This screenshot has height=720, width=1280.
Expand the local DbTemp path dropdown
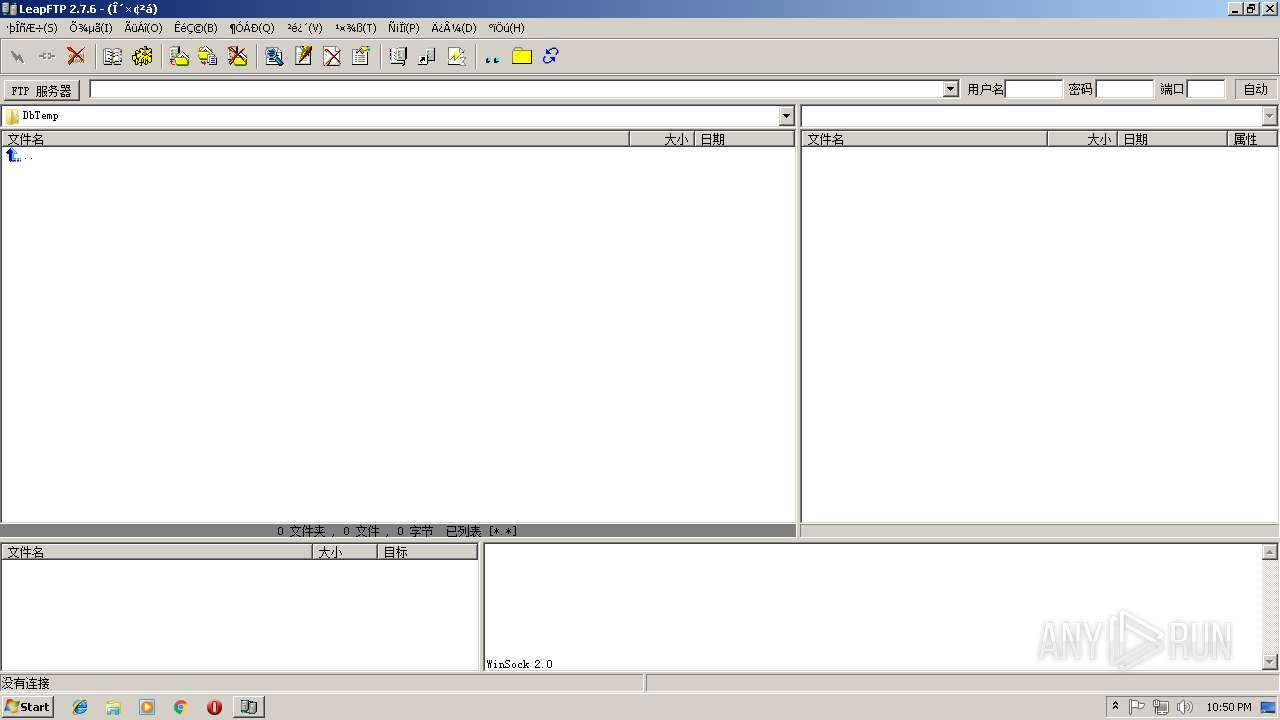[x=786, y=116]
